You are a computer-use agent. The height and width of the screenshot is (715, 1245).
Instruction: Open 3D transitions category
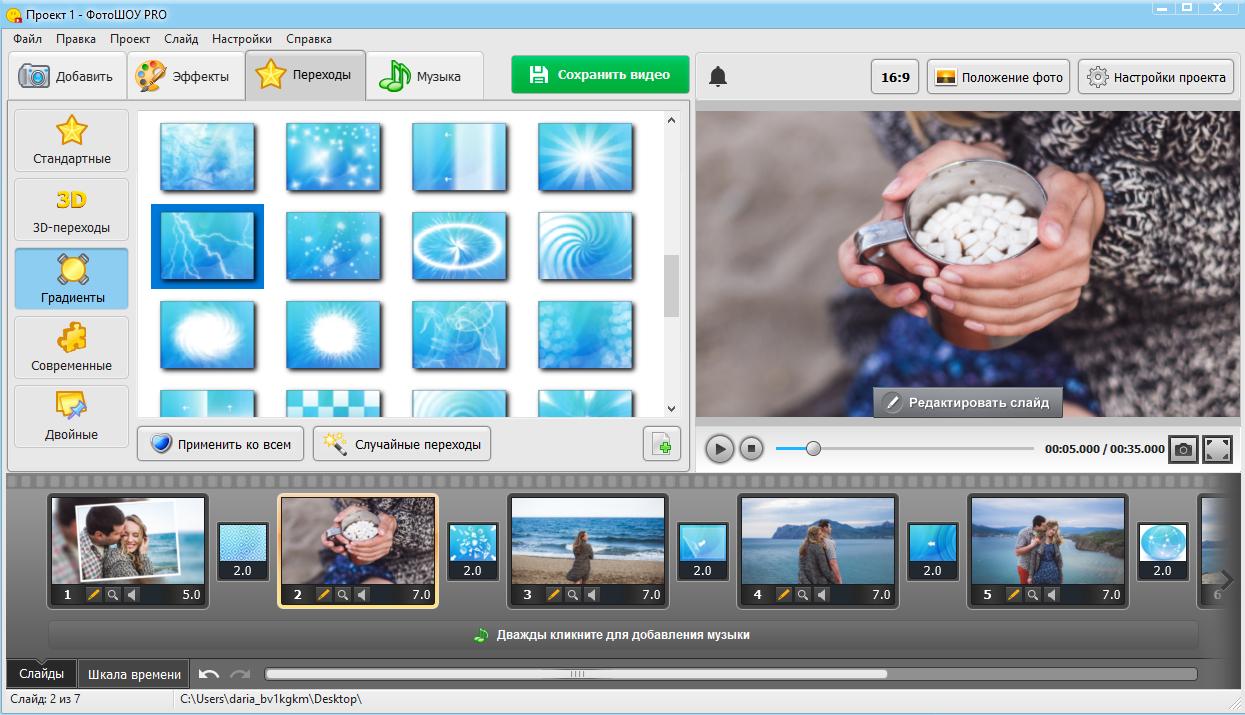(72, 210)
